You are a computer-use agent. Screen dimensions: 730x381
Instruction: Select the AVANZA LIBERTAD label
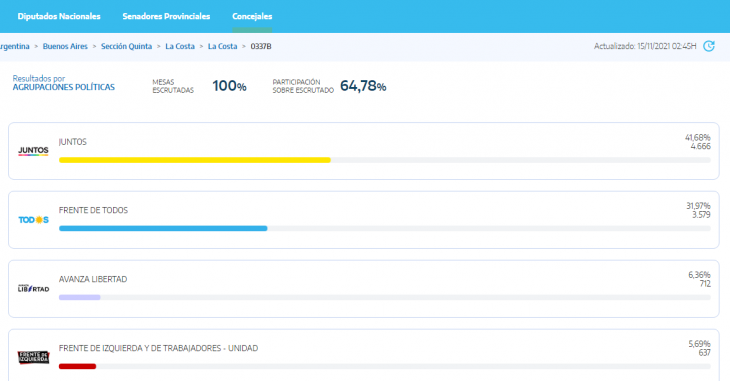(x=93, y=279)
